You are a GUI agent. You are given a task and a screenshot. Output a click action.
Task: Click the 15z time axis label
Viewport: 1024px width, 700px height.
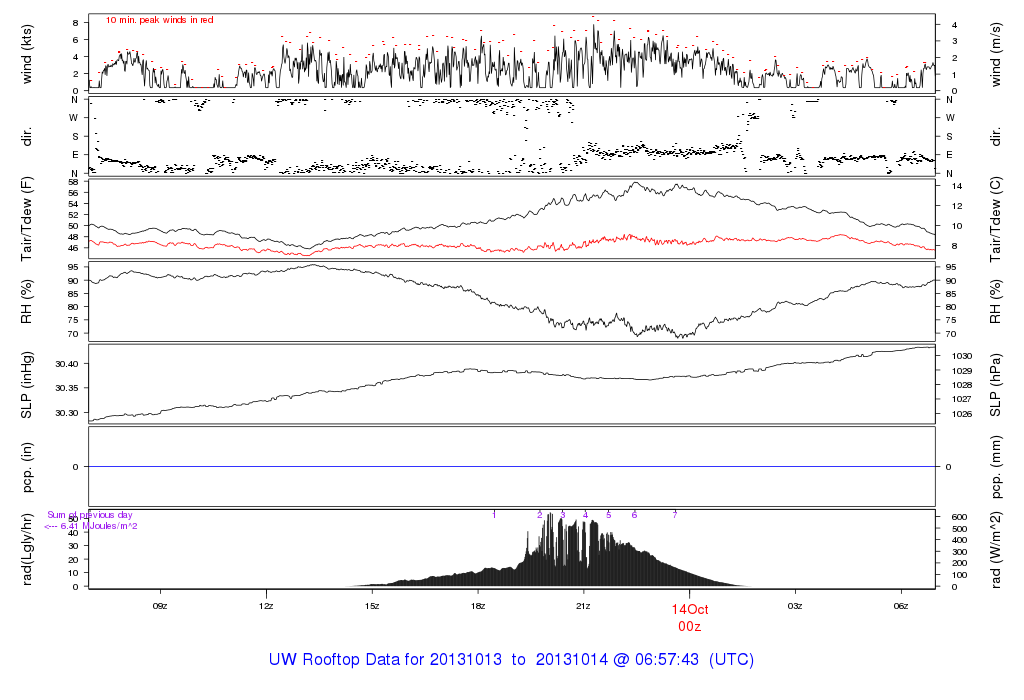(372, 606)
